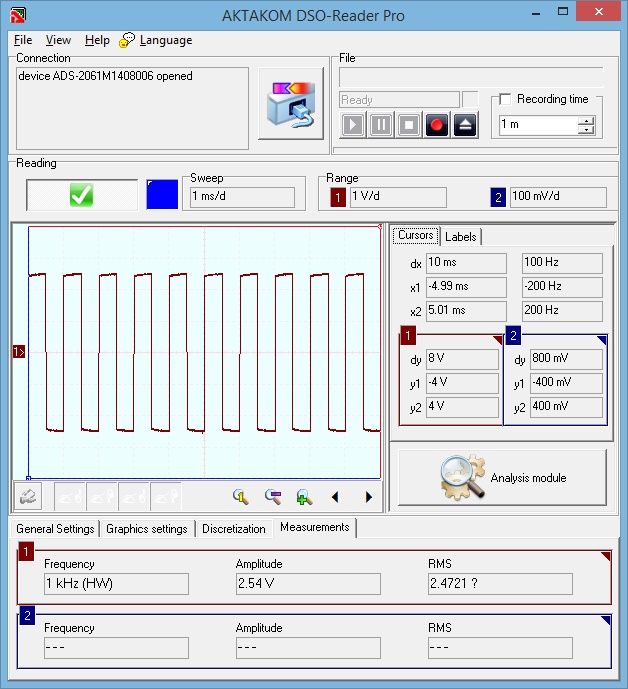Click the blue color swatch beside Reading
Screen dimensions: 628x689
(162, 194)
